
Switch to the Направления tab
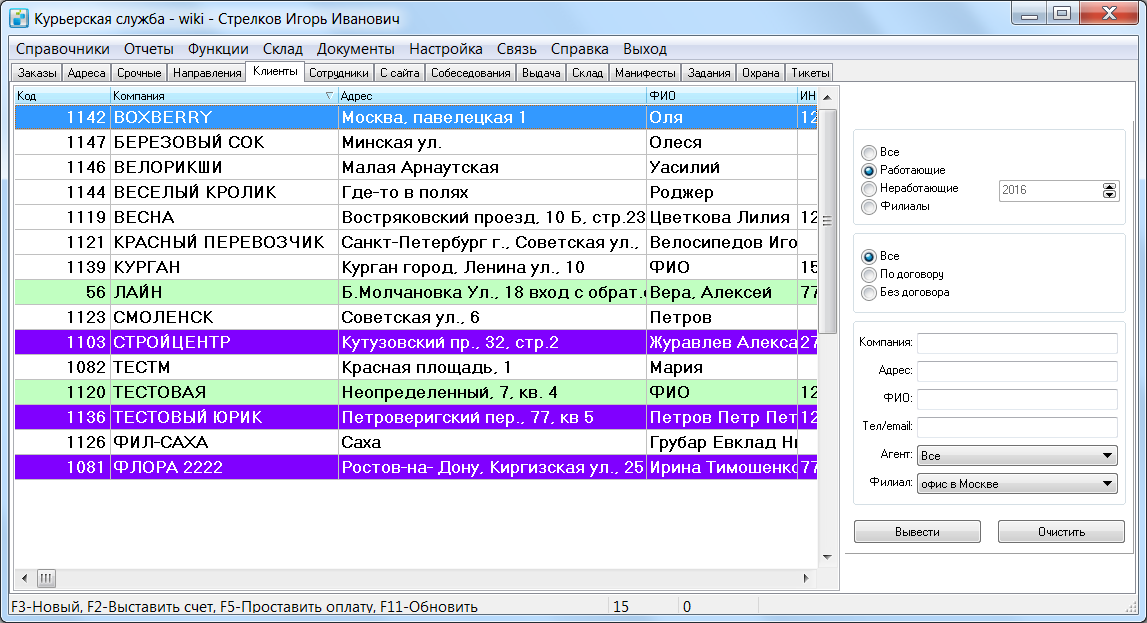(207, 73)
